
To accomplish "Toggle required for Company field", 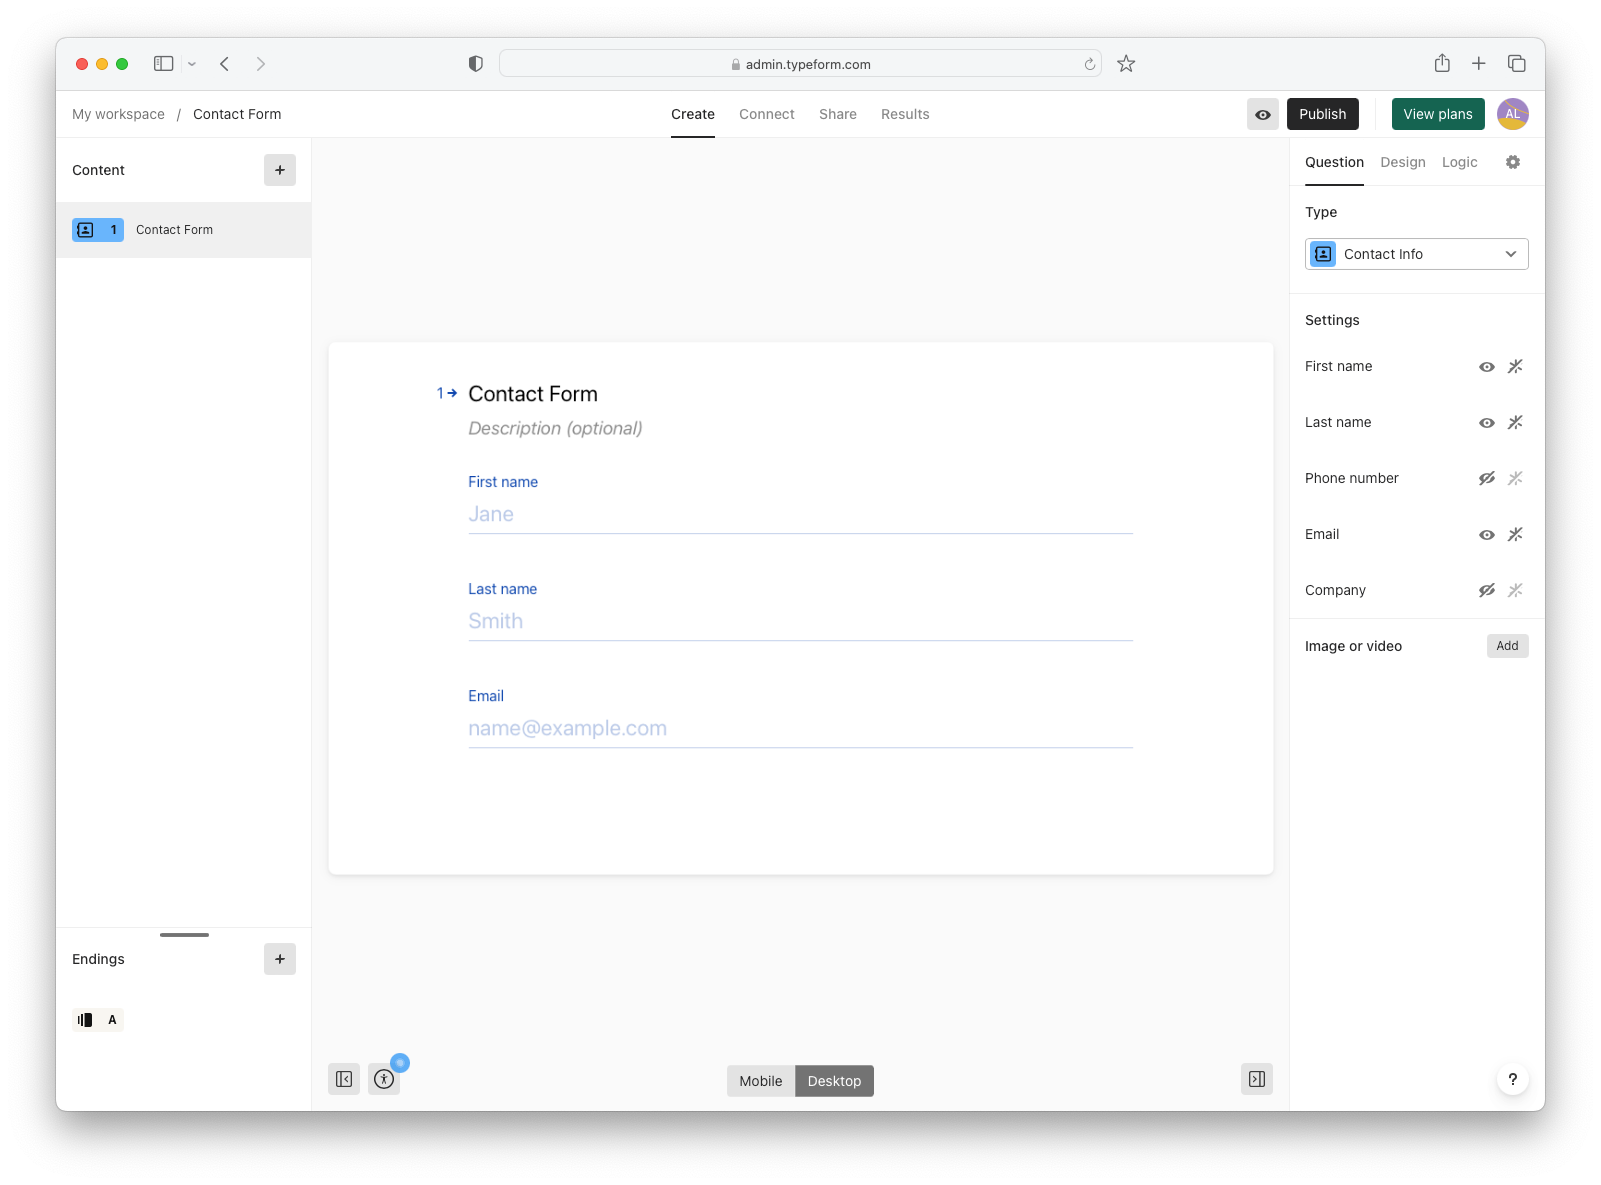I will 1515,591.
